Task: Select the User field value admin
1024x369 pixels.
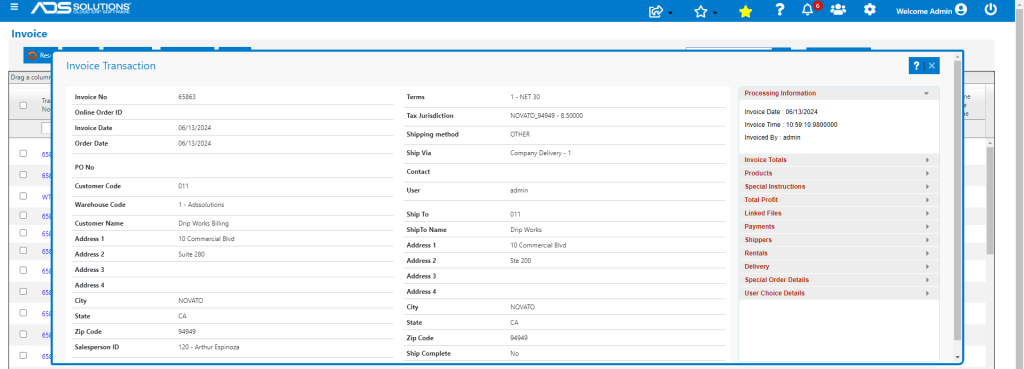Action: pos(519,190)
